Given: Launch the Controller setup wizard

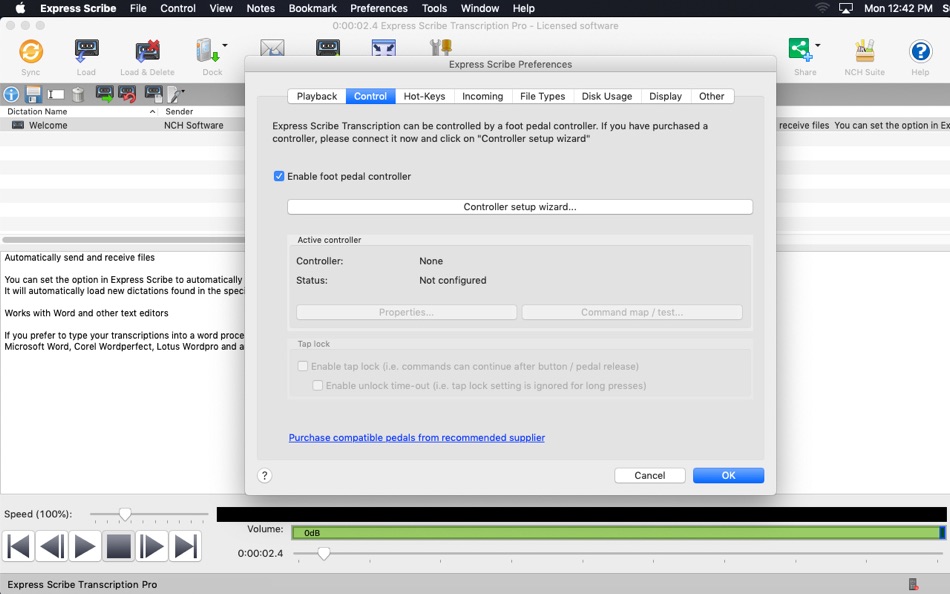Looking at the screenshot, I should pyautogui.click(x=520, y=206).
